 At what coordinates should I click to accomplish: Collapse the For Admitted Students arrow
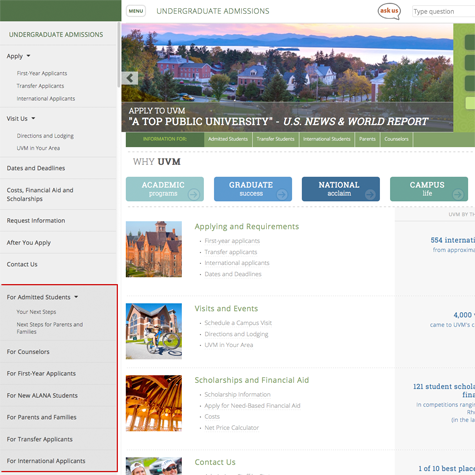(x=76, y=297)
